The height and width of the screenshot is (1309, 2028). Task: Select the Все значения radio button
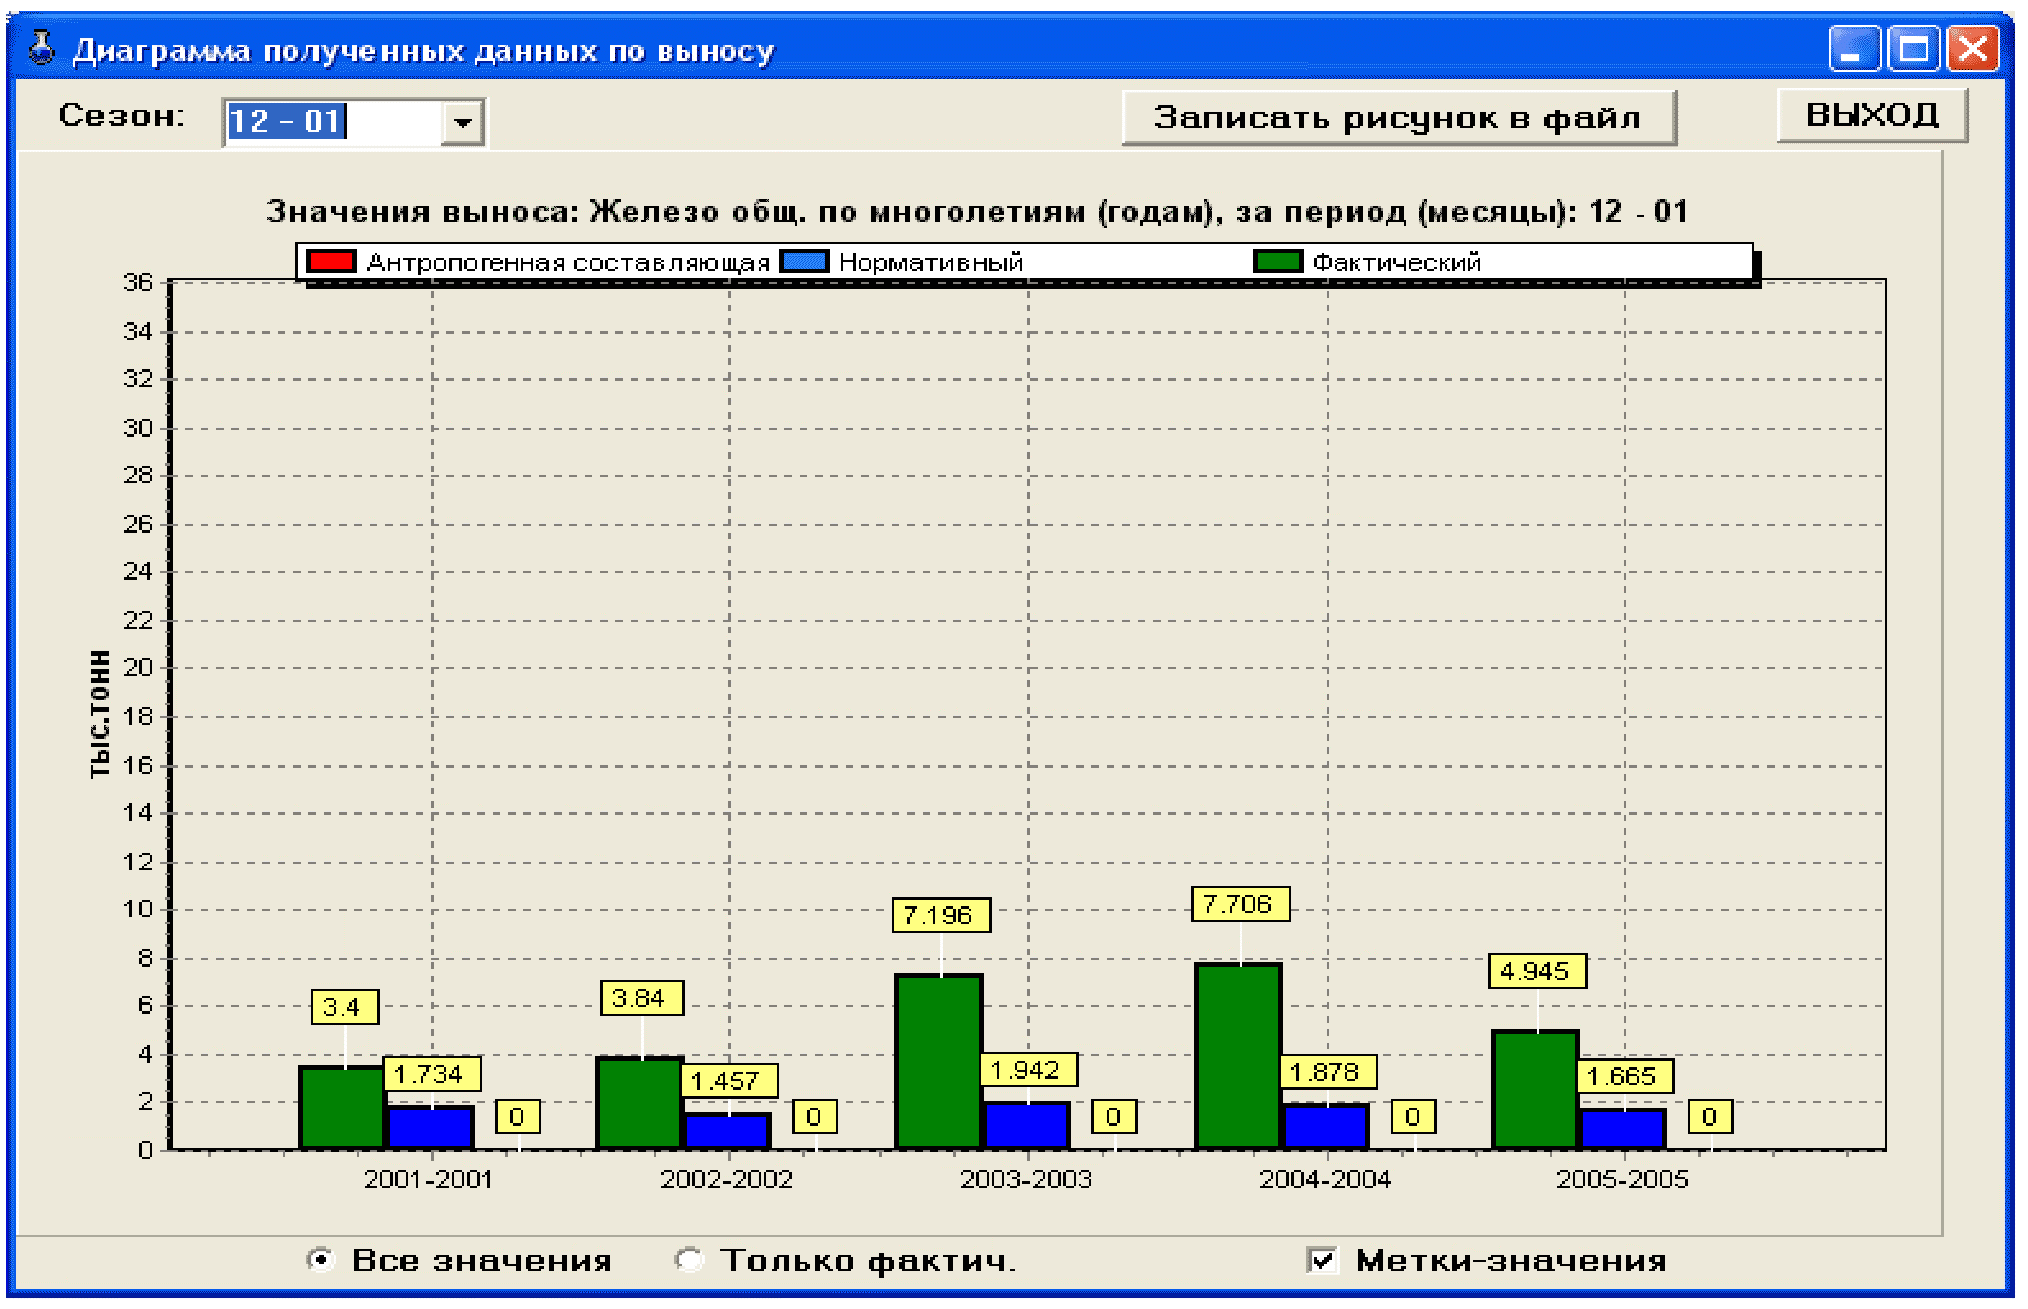coord(320,1260)
